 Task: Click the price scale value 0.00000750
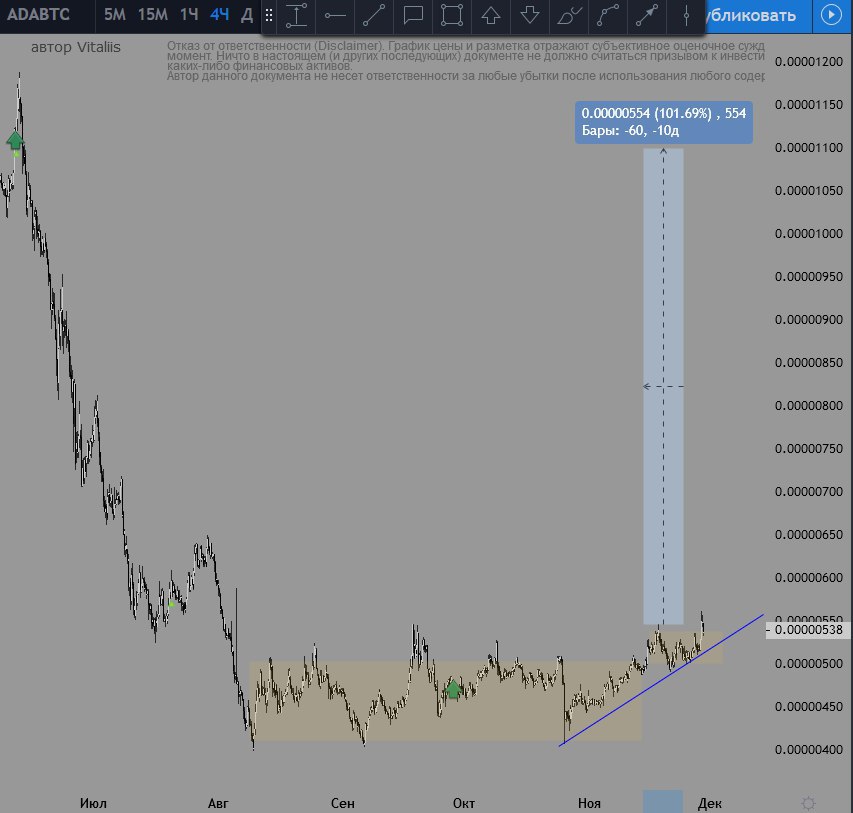(808, 448)
